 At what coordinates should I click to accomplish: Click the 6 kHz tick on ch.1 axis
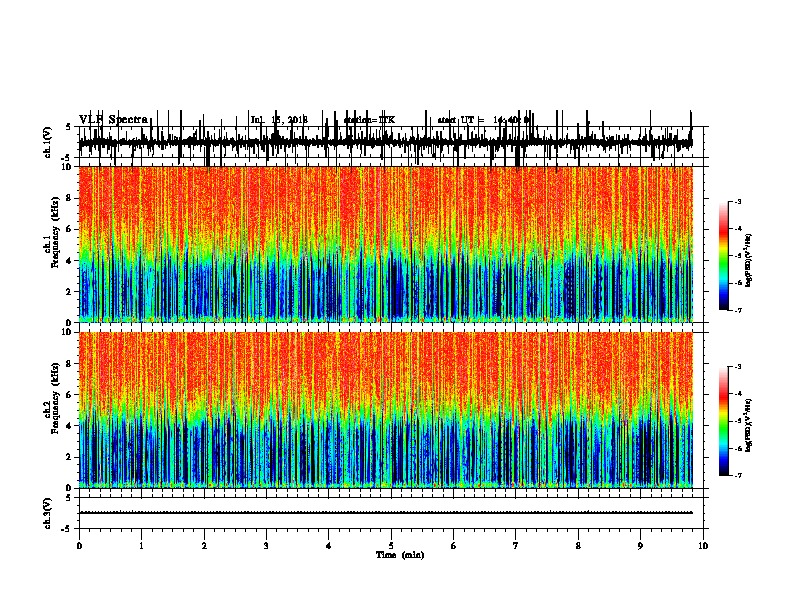coord(70,229)
